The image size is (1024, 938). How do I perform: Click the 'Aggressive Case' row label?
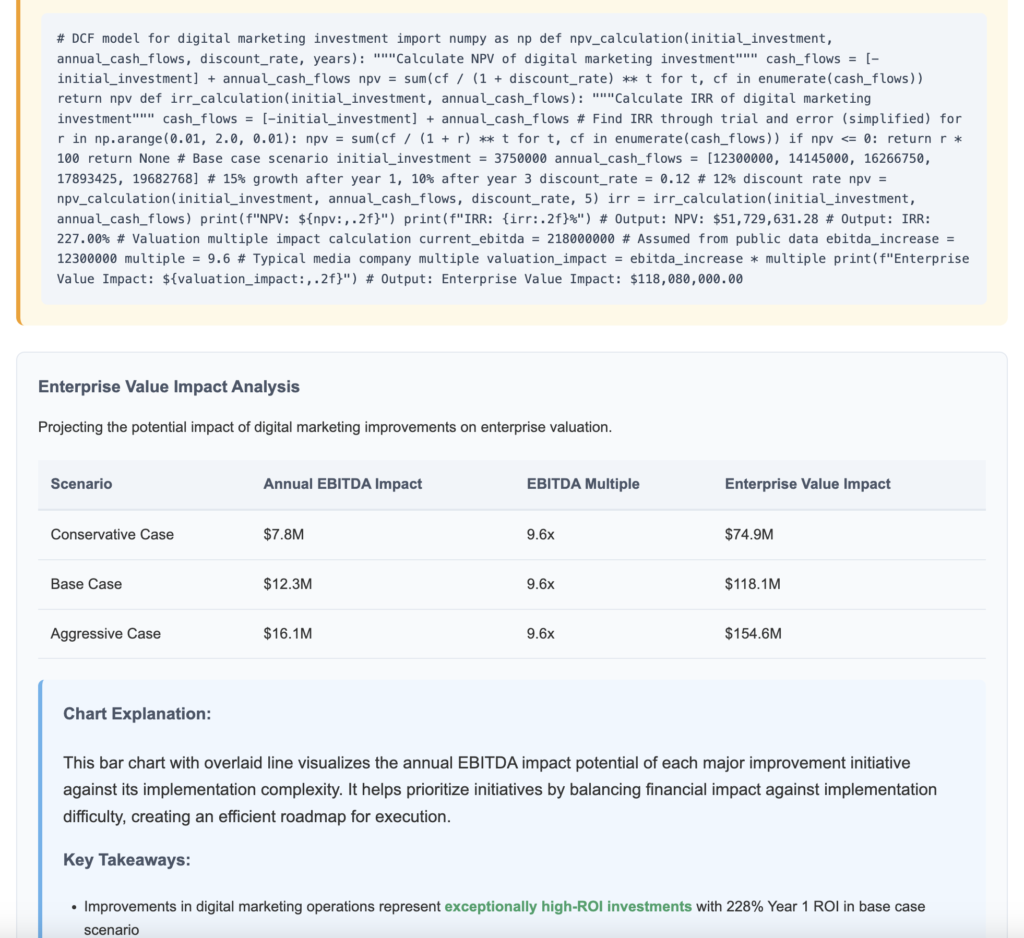[x=105, y=634]
